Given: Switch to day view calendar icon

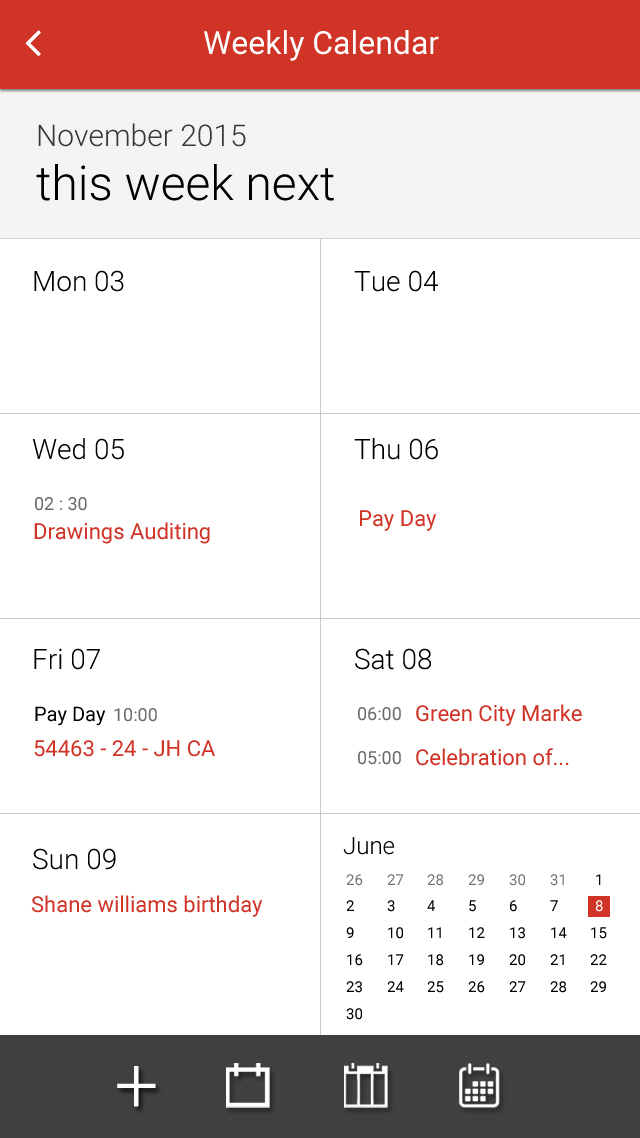Looking at the screenshot, I should click(248, 1086).
